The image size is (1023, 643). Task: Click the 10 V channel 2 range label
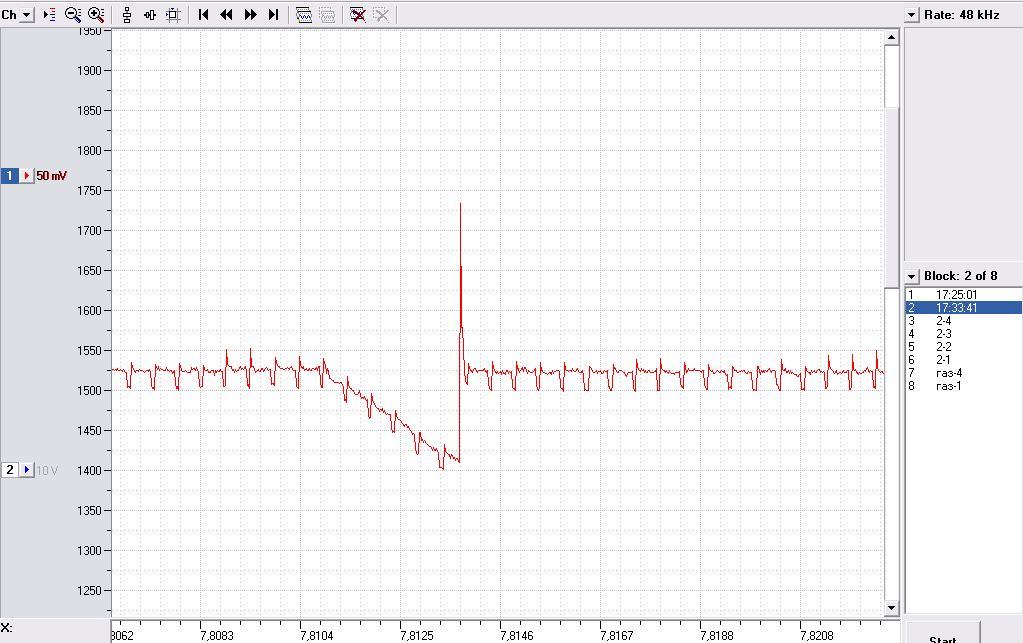tap(47, 470)
